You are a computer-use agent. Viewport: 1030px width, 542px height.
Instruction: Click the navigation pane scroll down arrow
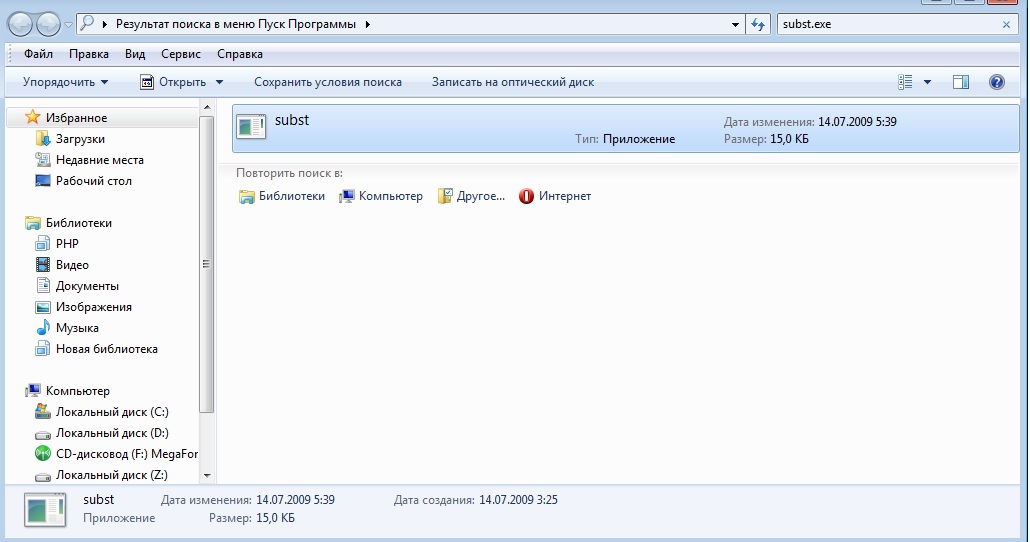(207, 476)
